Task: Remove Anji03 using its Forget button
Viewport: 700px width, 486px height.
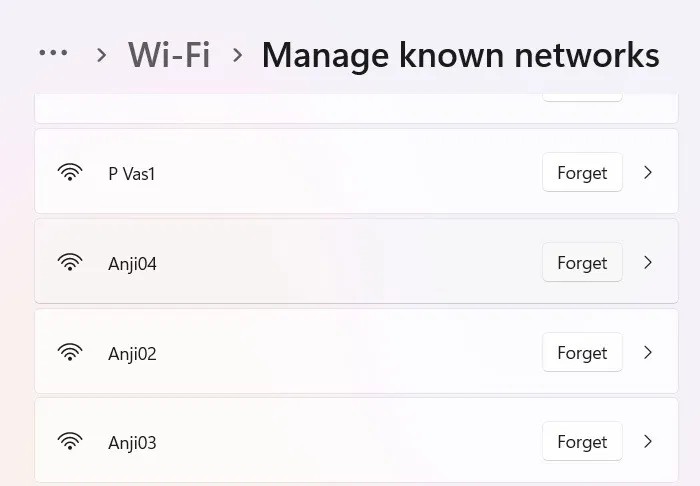Action: [x=582, y=442]
